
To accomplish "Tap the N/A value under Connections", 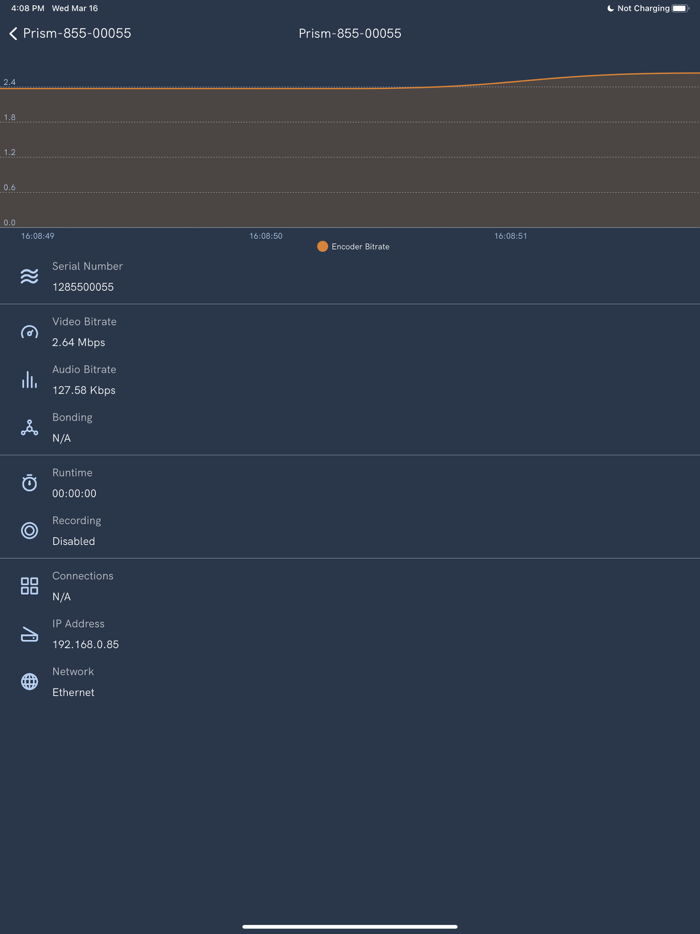I will pos(61,597).
